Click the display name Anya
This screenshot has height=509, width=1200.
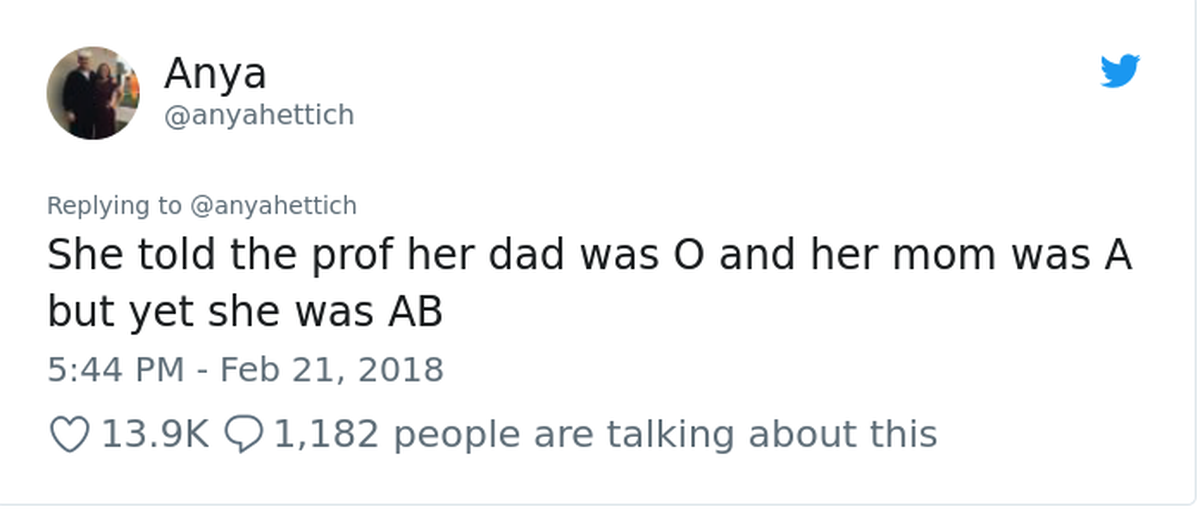[215, 73]
